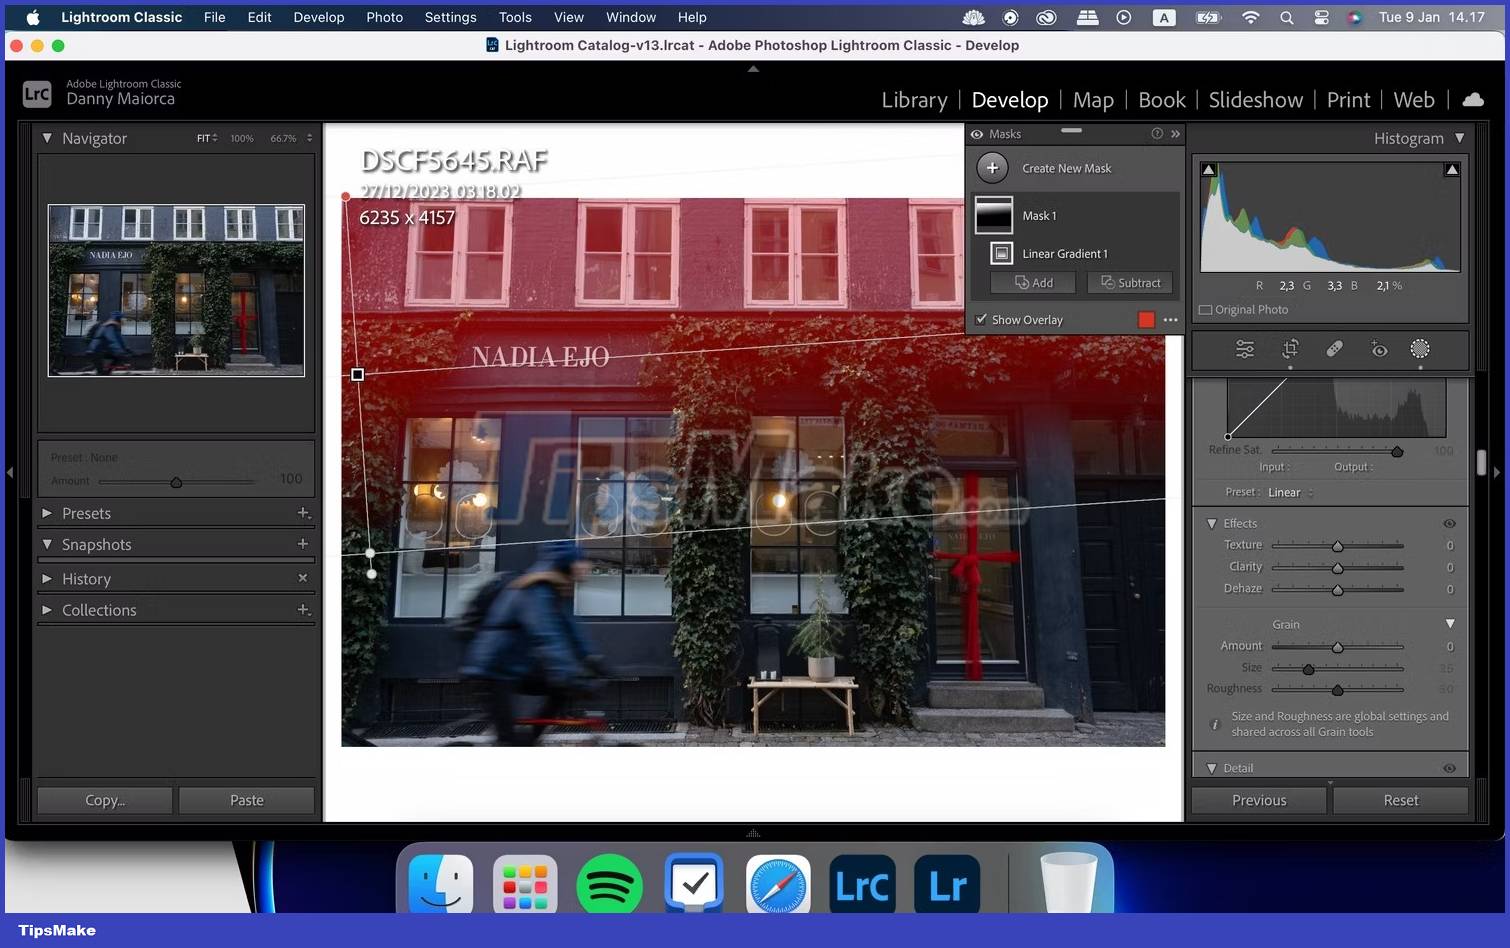Switch to the basic Edit adjustments panel

click(x=1244, y=349)
